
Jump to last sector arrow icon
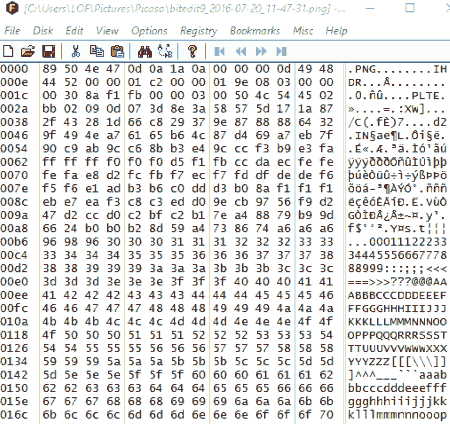coord(281,51)
